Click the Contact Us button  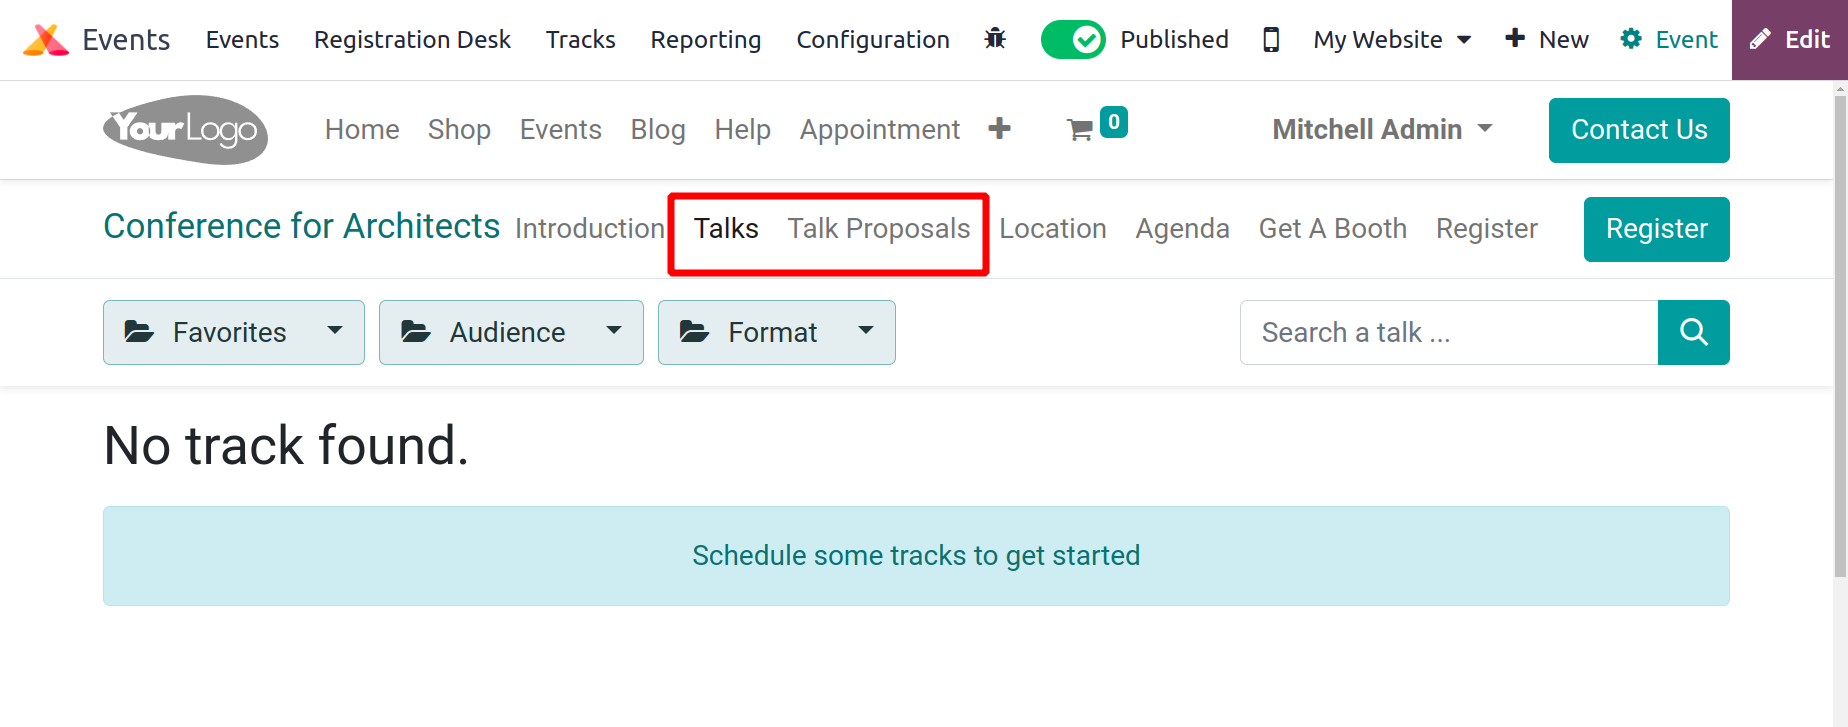point(1639,130)
